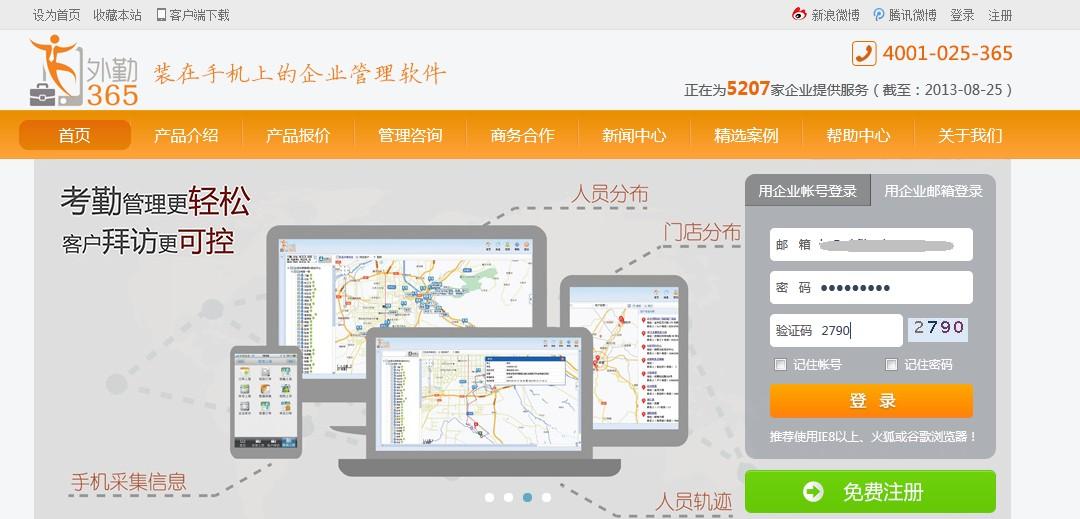This screenshot has width=1080, height=519.
Task: Focus the 密码 password field
Action: pyautogui.click(x=890, y=288)
